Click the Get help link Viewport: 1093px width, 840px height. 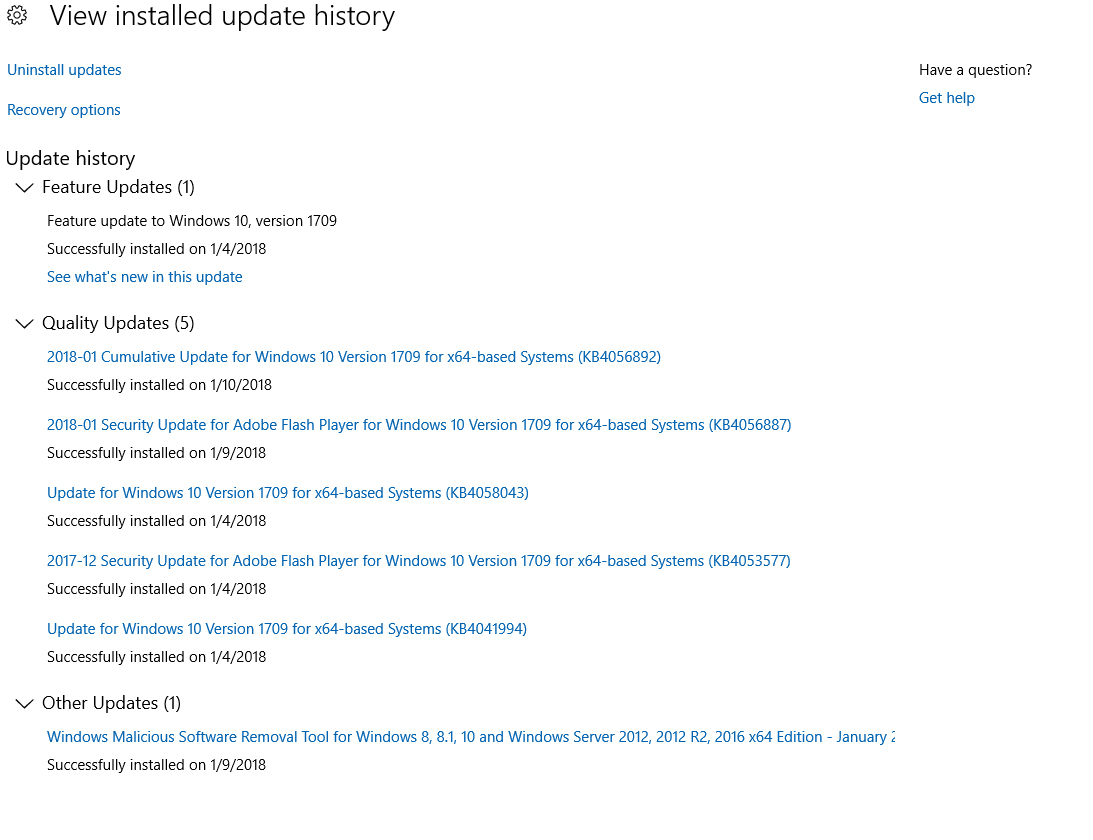[946, 98]
